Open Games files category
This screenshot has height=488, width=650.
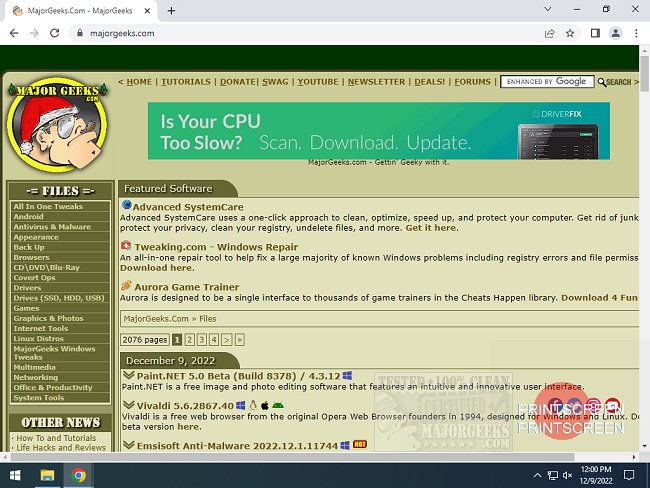pyautogui.click(x=61, y=308)
